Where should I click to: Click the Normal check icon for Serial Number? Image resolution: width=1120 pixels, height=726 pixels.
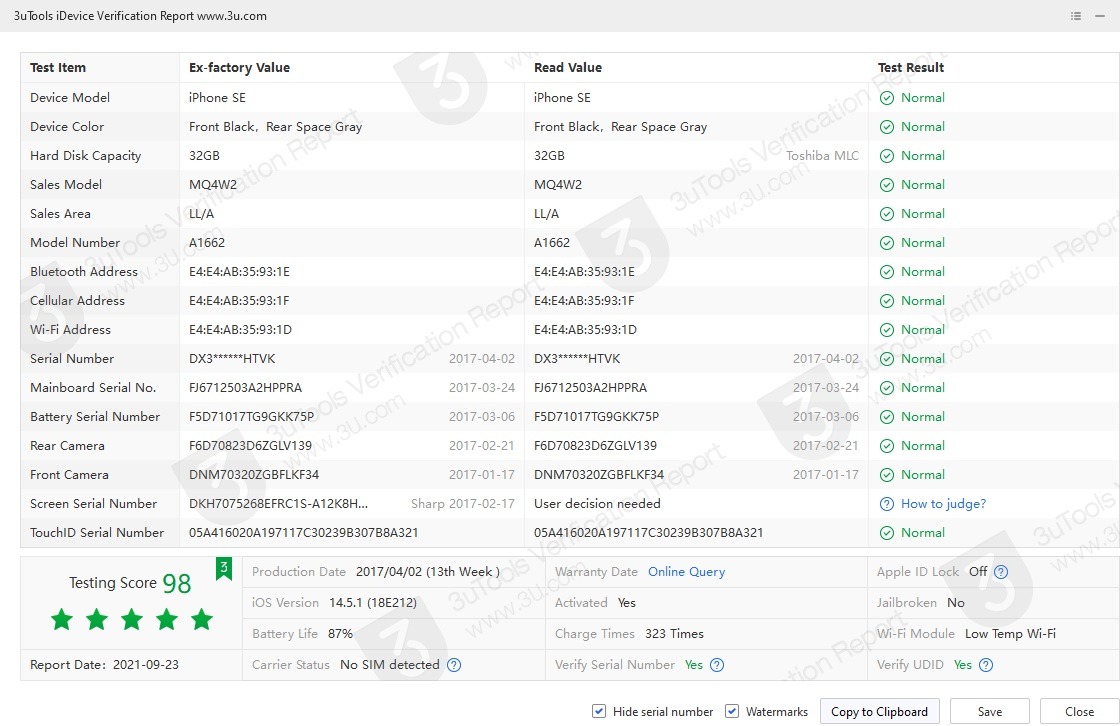886,359
